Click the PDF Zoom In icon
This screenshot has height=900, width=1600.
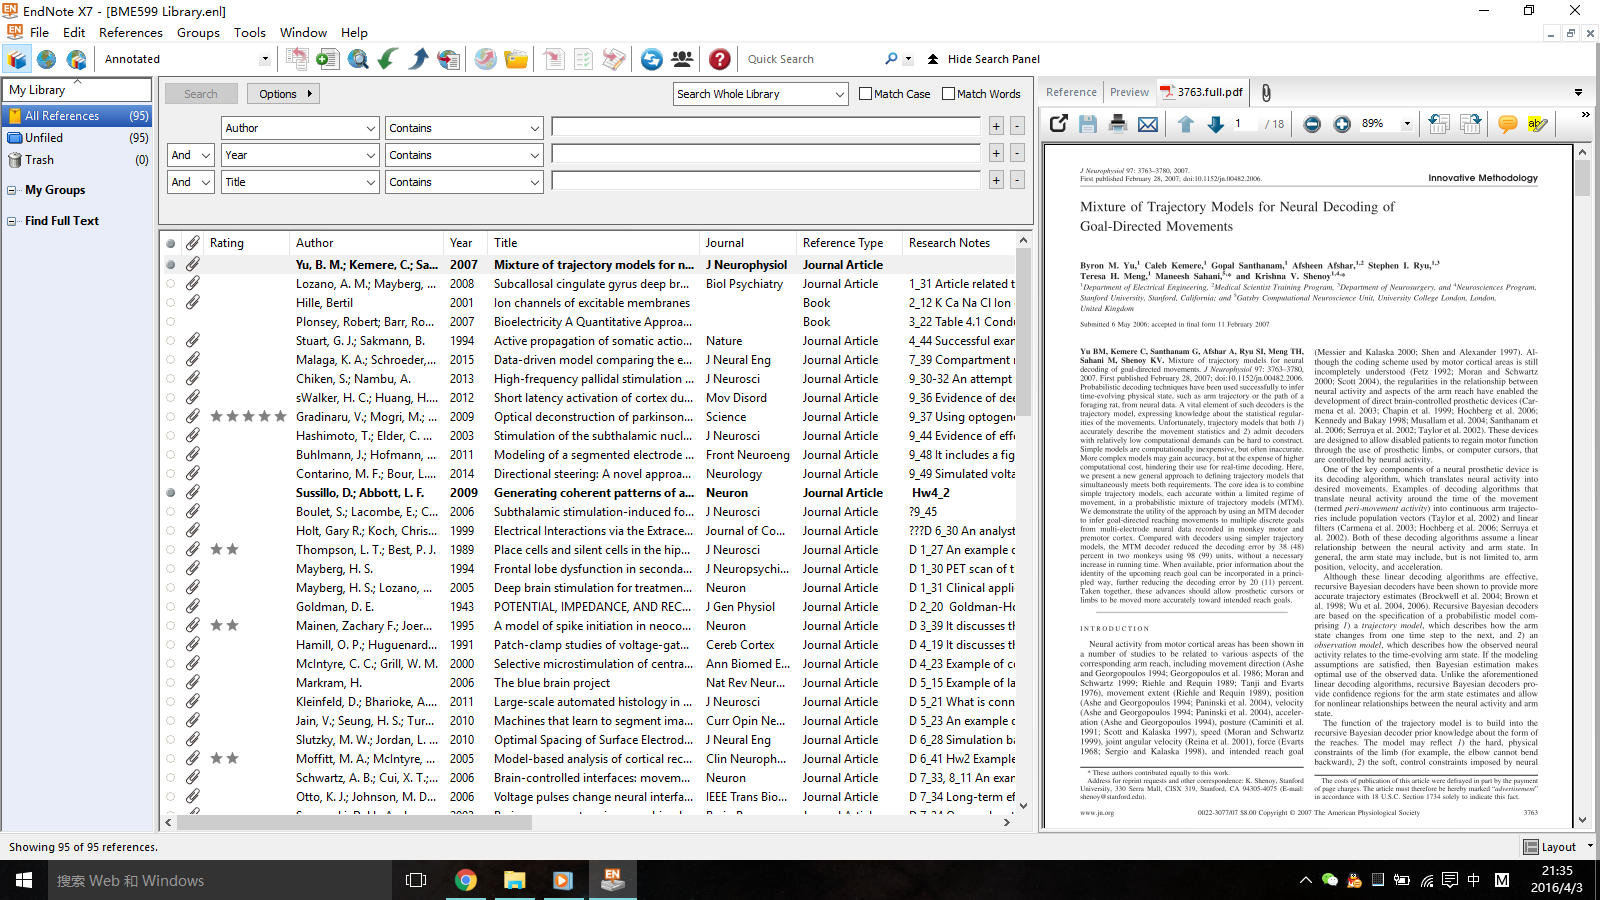click(1342, 124)
